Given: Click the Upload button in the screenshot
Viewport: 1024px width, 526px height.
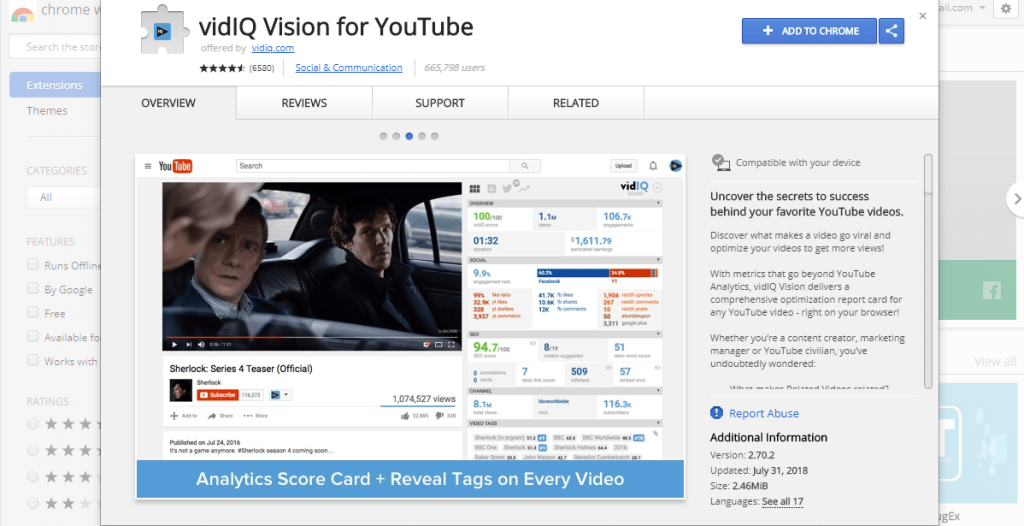Looking at the screenshot, I should 624,166.
